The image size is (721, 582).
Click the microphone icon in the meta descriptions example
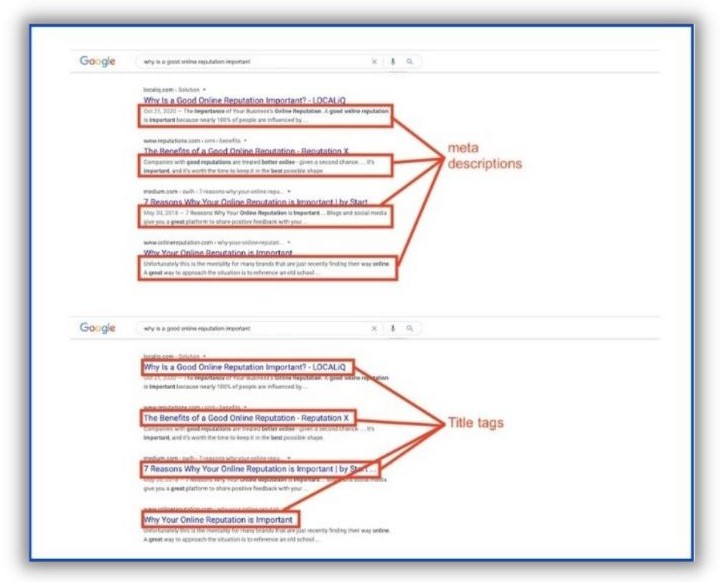392,61
